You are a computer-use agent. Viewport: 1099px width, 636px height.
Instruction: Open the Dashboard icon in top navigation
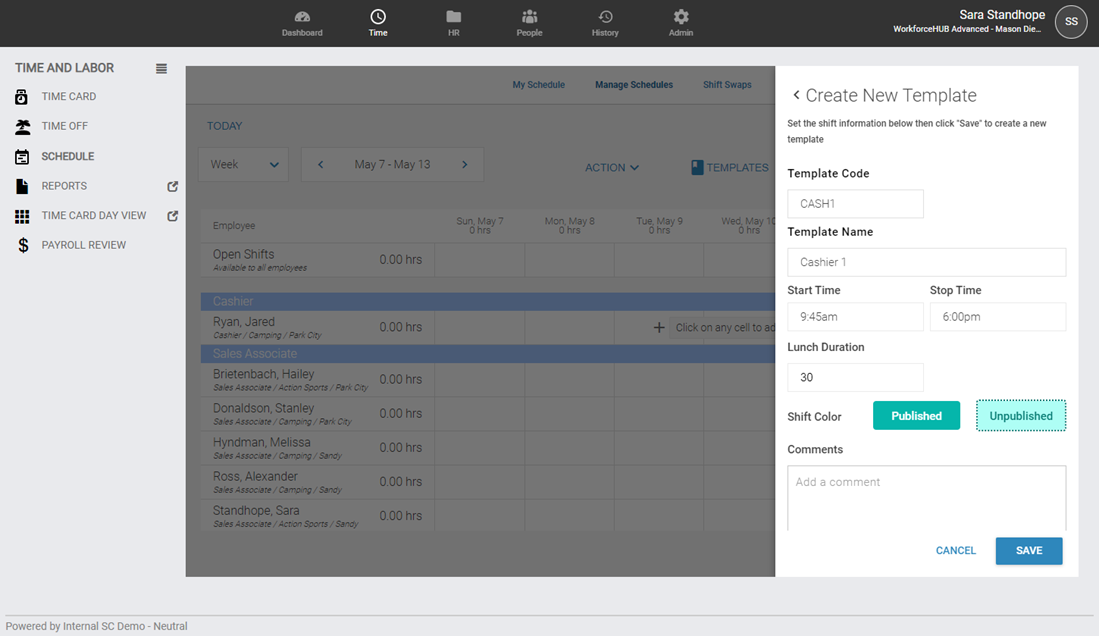(x=302, y=17)
